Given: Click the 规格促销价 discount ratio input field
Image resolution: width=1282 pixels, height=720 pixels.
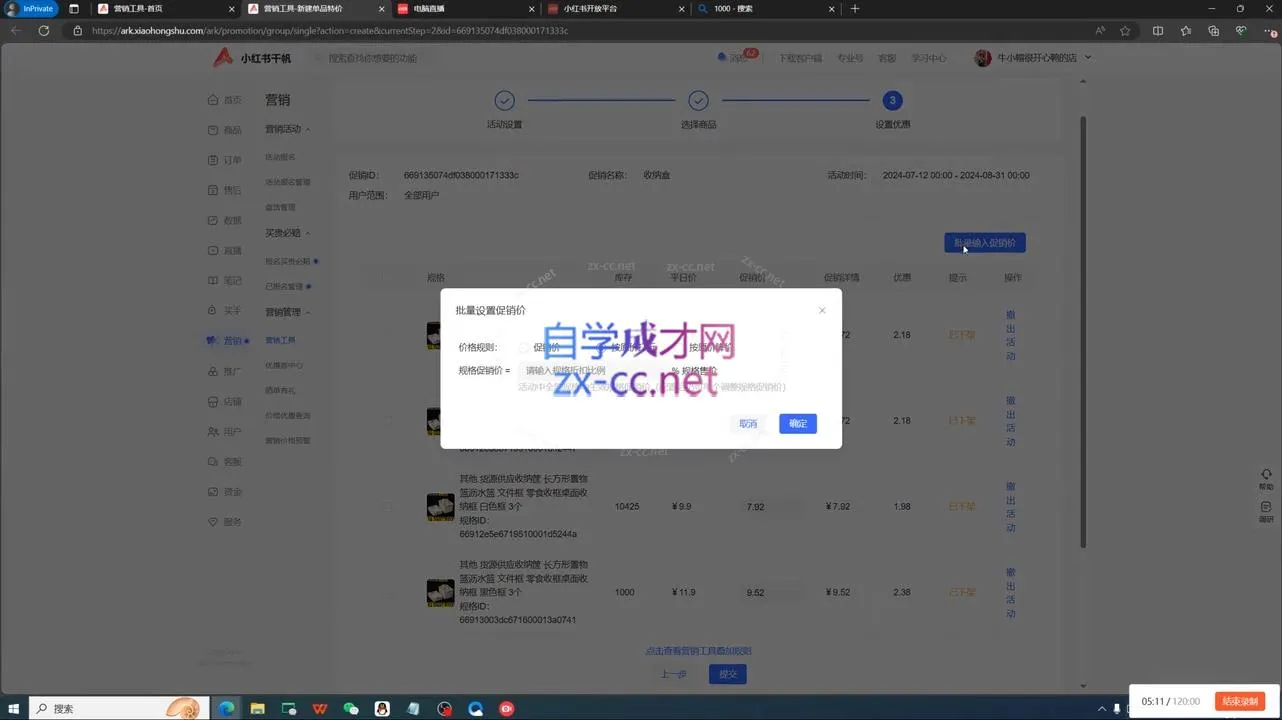Looking at the screenshot, I should [x=590, y=370].
